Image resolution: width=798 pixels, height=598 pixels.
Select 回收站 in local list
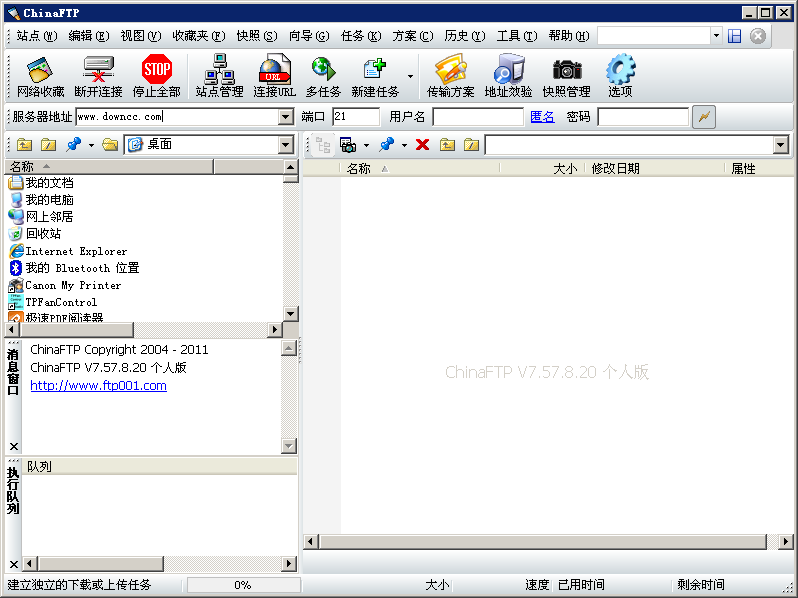click(35, 234)
